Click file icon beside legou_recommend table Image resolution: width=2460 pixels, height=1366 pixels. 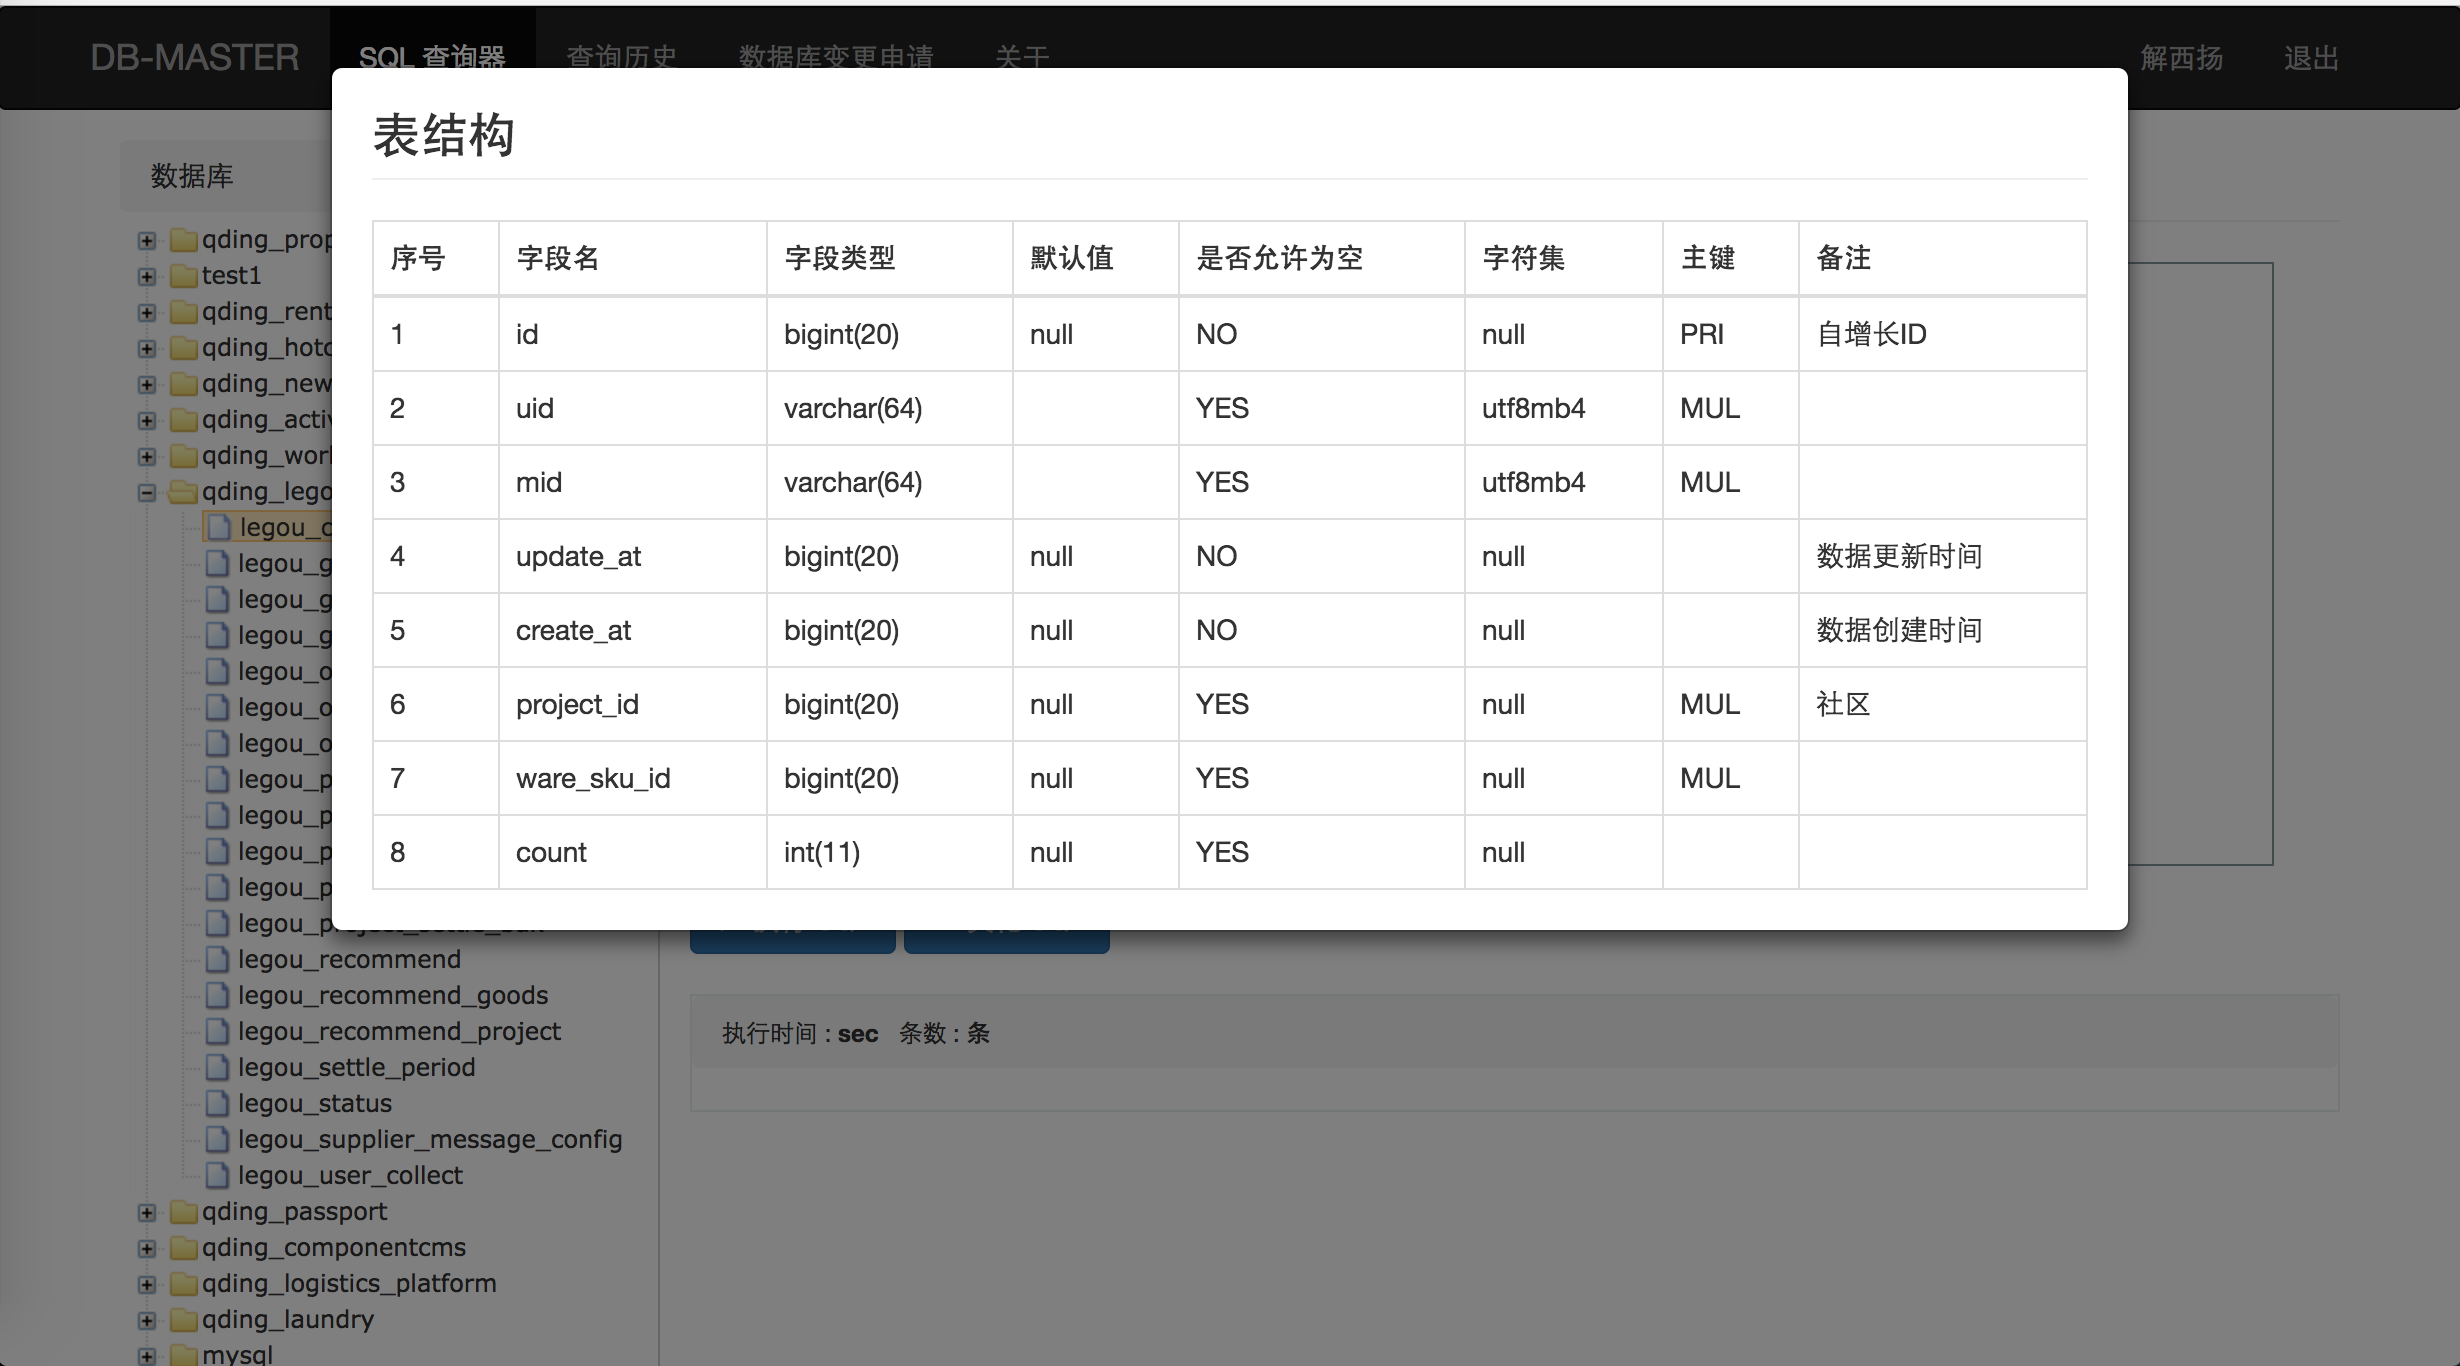[x=217, y=960]
